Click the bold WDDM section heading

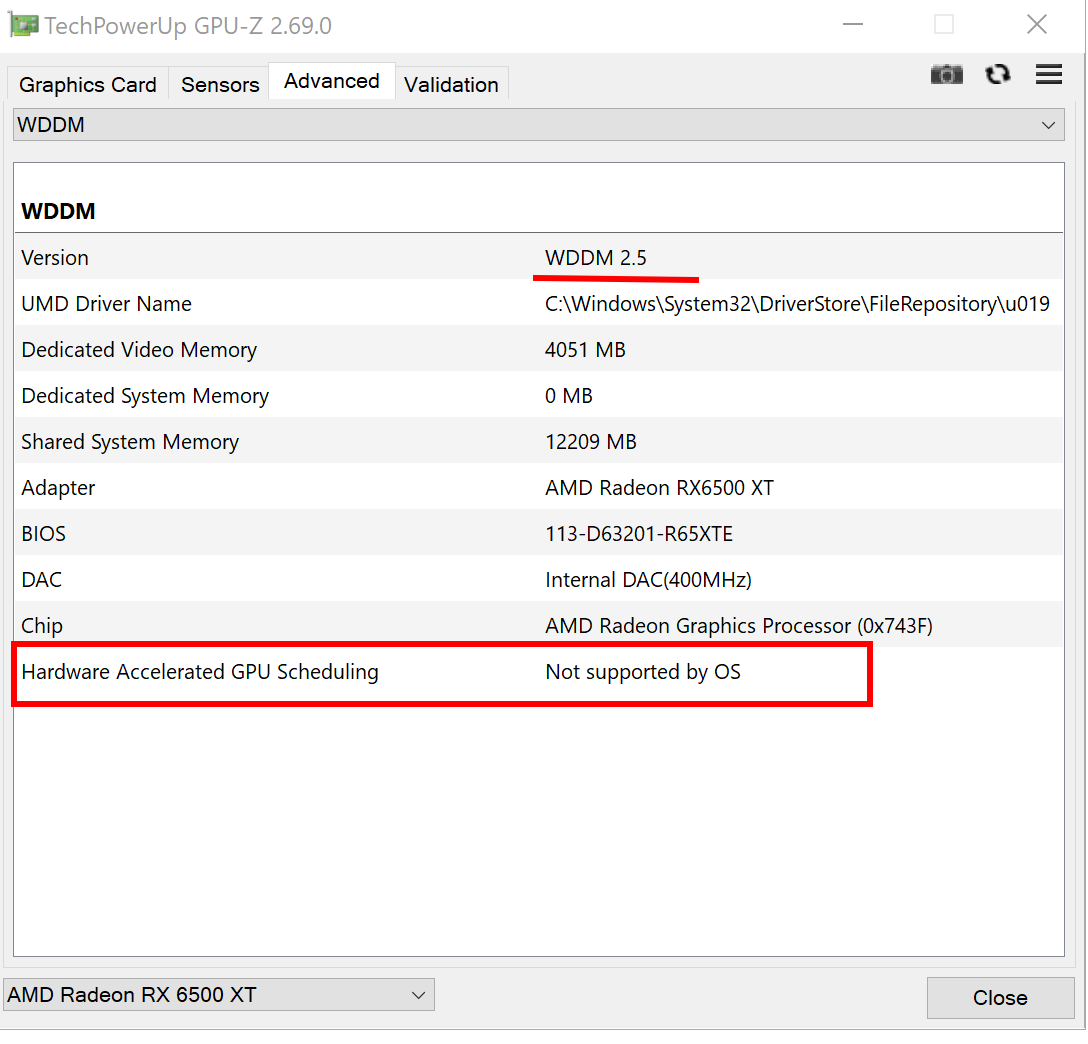tap(58, 211)
